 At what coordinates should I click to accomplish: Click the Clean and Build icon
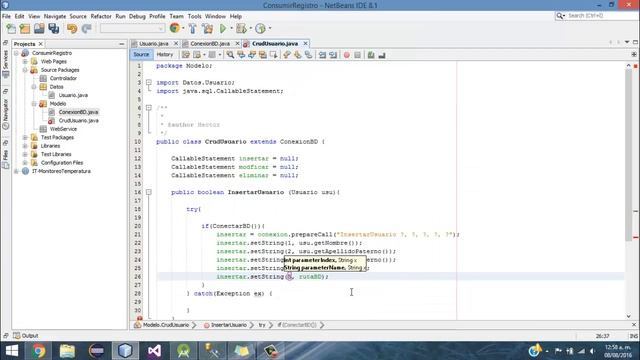click(207, 29)
